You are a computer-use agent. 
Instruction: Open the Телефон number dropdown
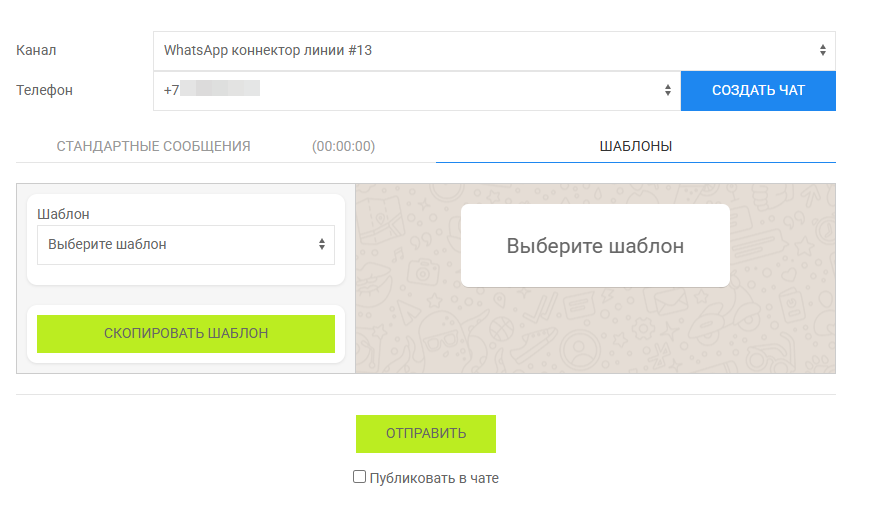point(417,90)
